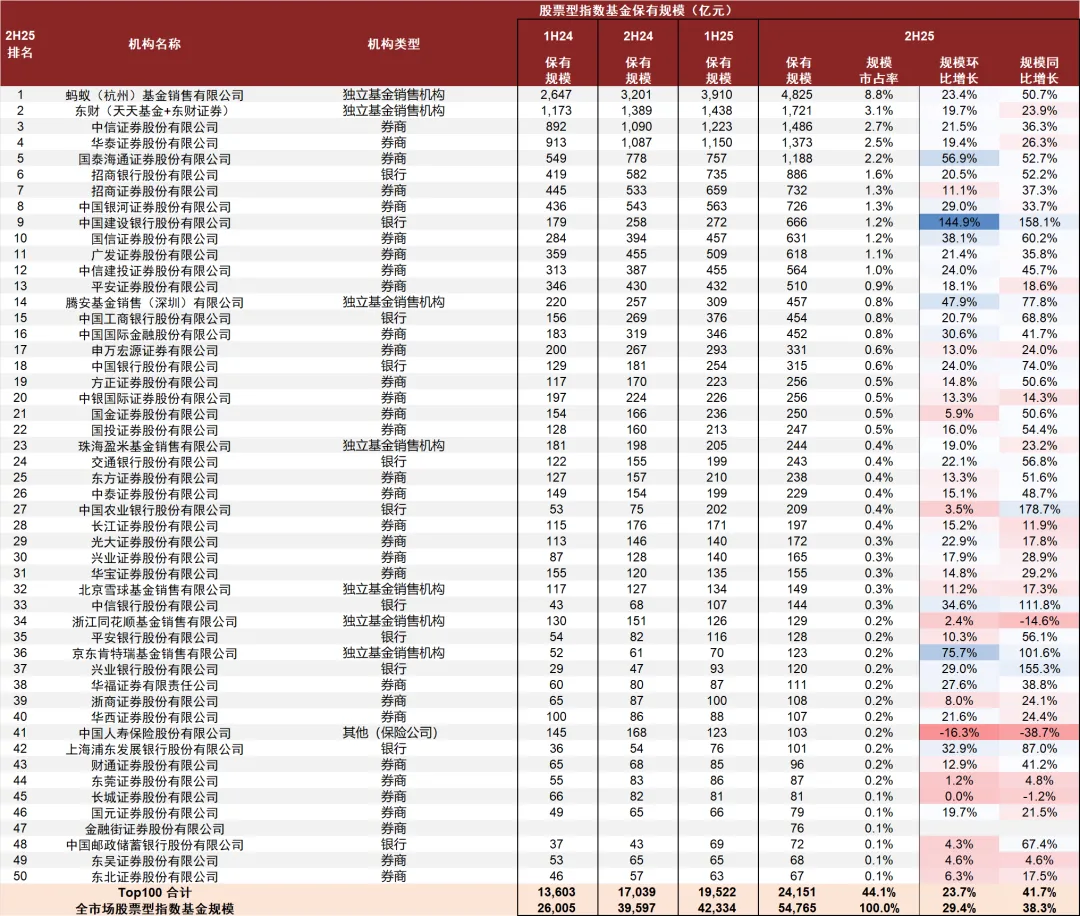Select 腾安基金销售（深圳）有限公司 cell
Viewport: 1080px width, 916px height.
[154, 303]
